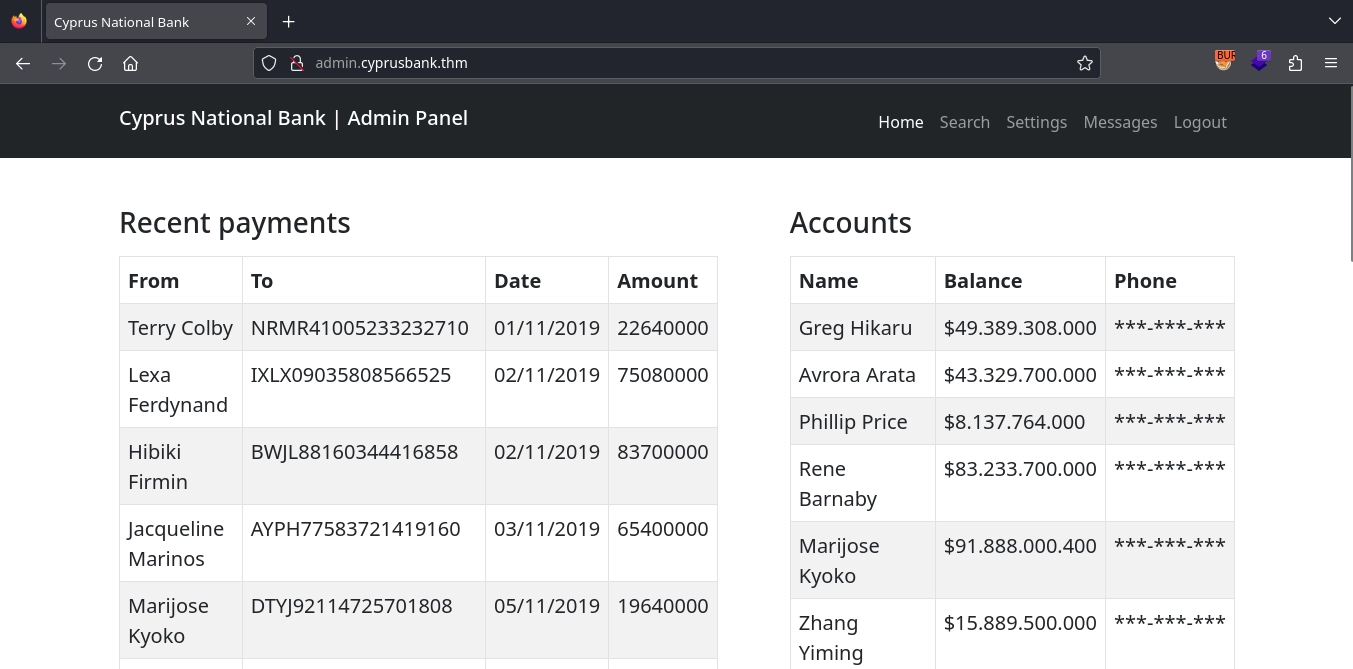Screen dimensions: 1353x669
Task: Bookmark this page with the star icon
Action: [x=1085, y=63]
